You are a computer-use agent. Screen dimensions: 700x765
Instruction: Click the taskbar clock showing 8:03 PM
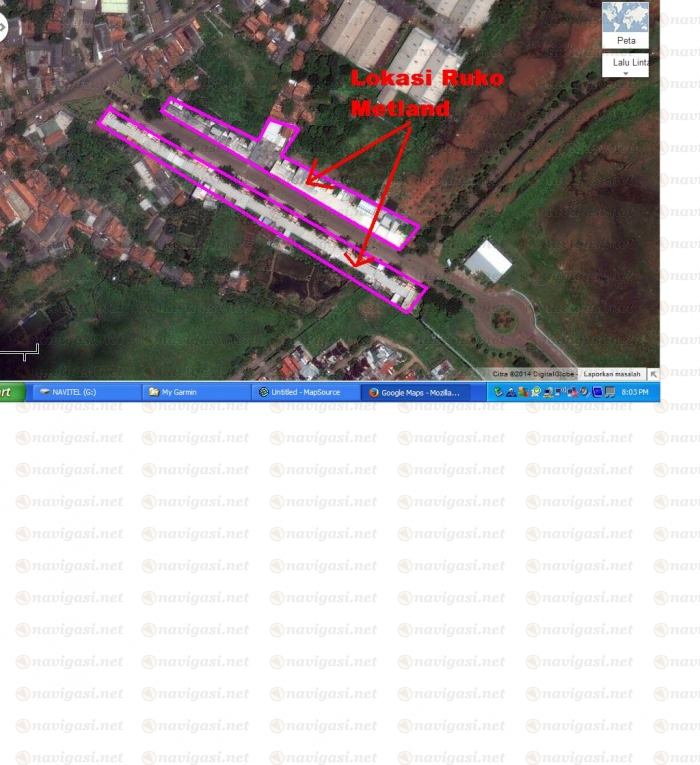(x=635, y=392)
